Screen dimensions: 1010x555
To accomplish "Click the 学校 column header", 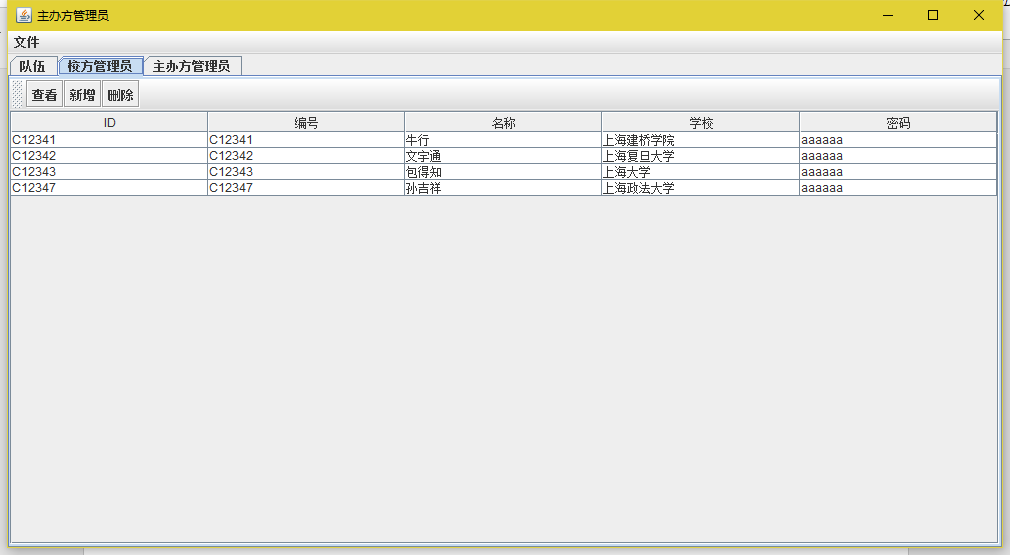I will (x=701, y=122).
